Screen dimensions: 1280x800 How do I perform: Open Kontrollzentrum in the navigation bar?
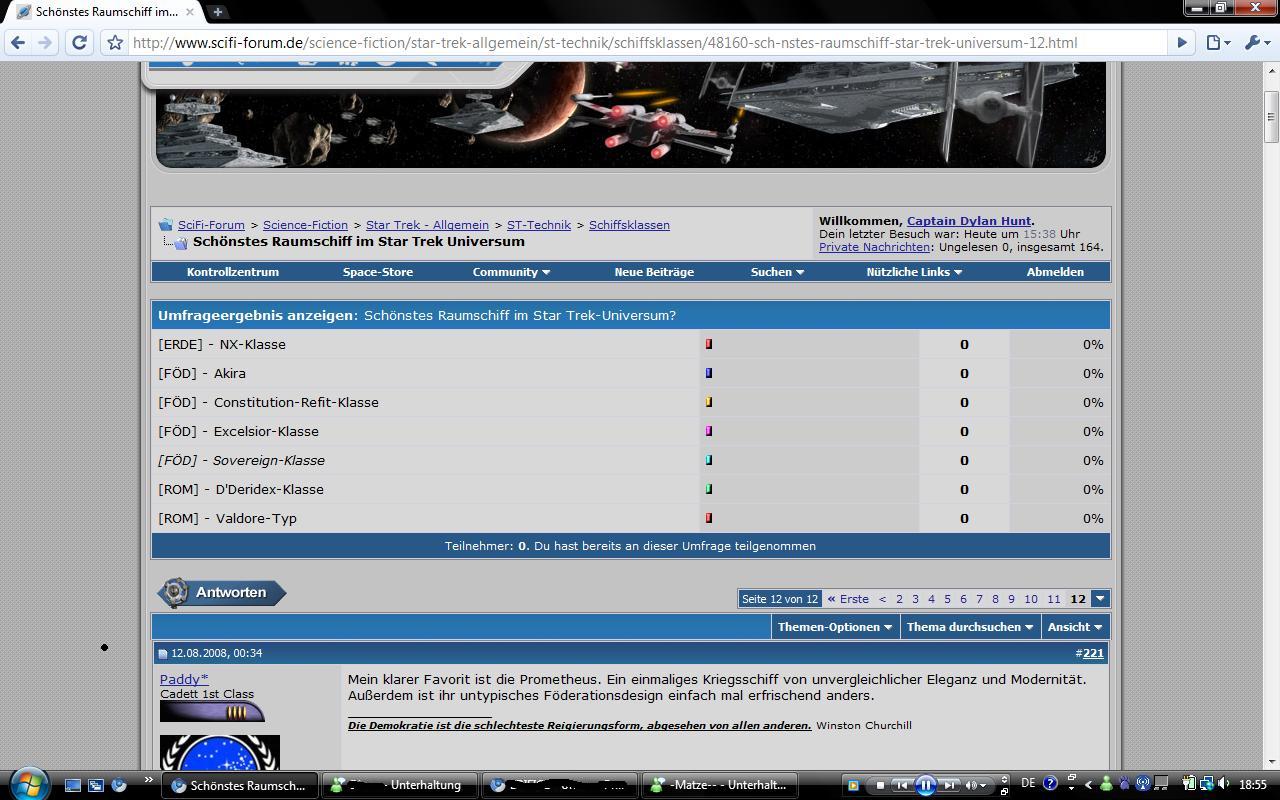tap(232, 272)
